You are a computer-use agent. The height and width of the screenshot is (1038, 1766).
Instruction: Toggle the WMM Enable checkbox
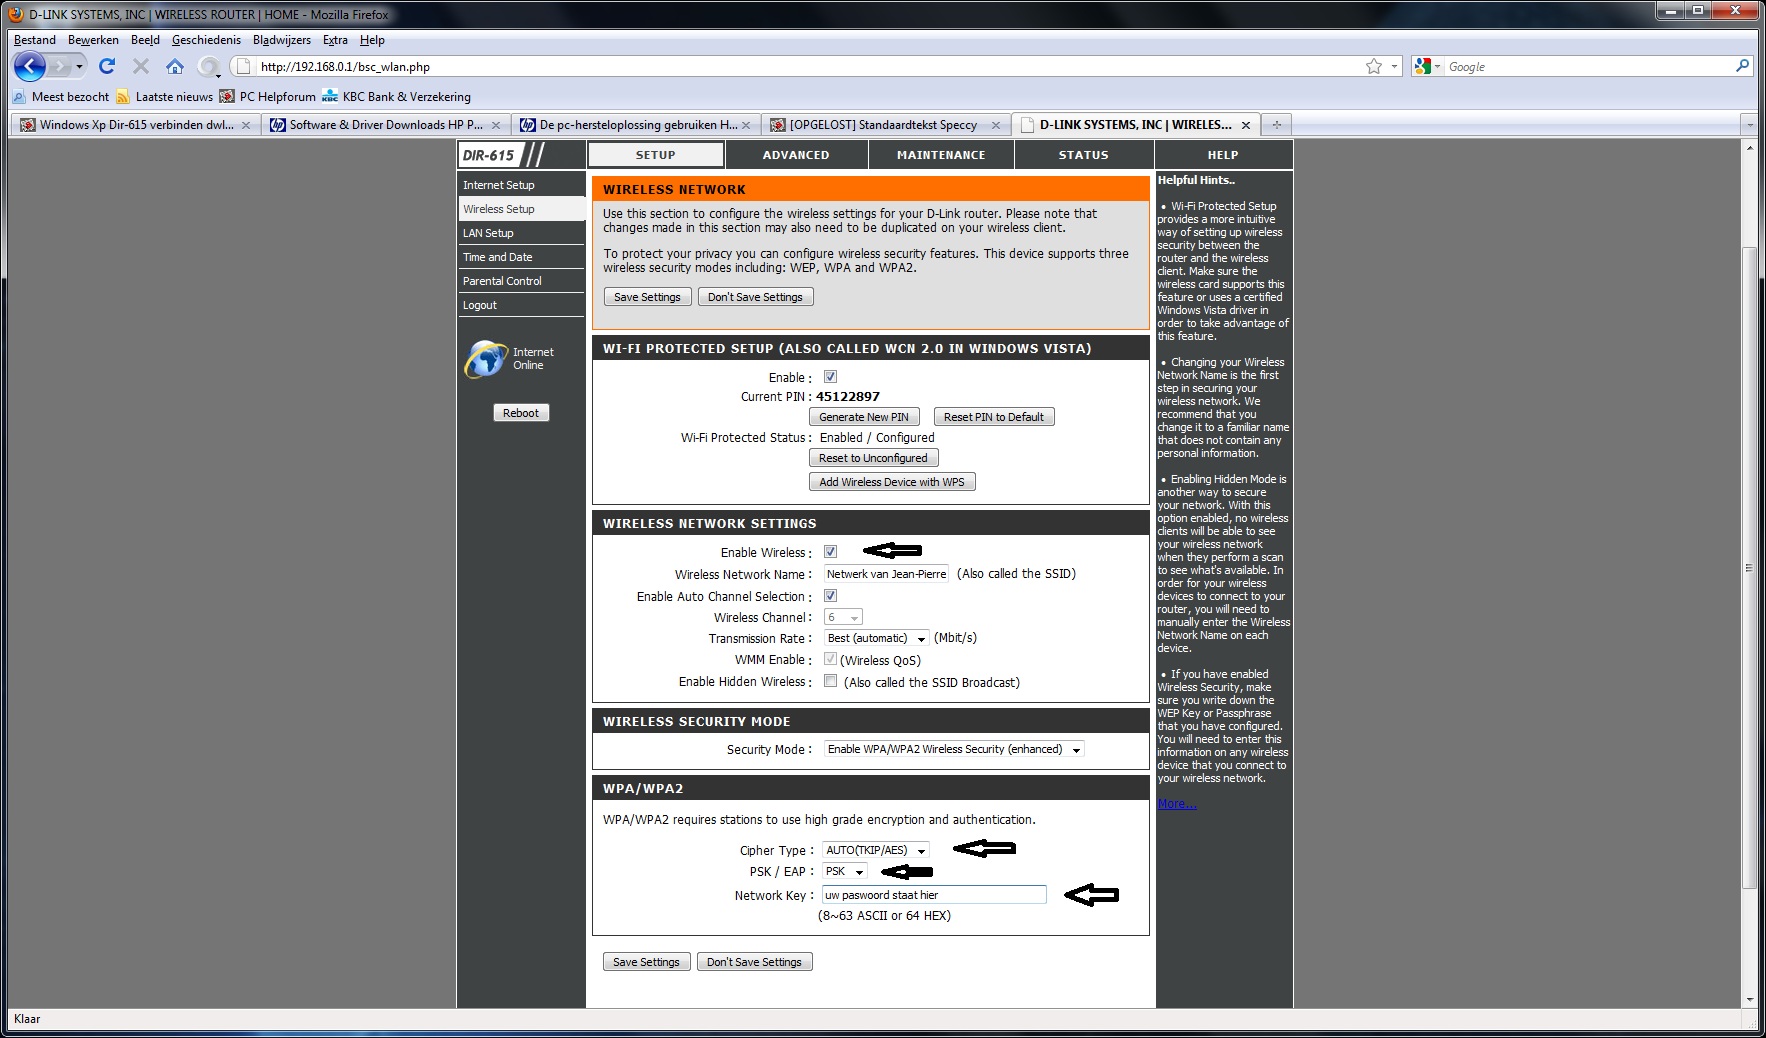[x=830, y=659]
